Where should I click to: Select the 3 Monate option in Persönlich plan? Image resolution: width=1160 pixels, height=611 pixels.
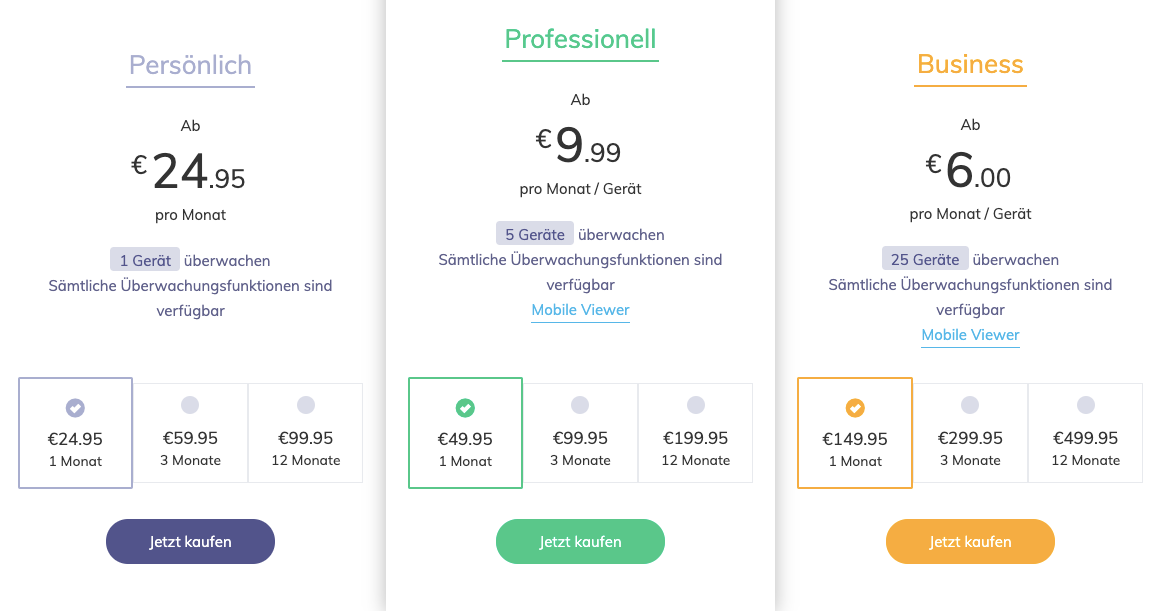tap(190, 433)
